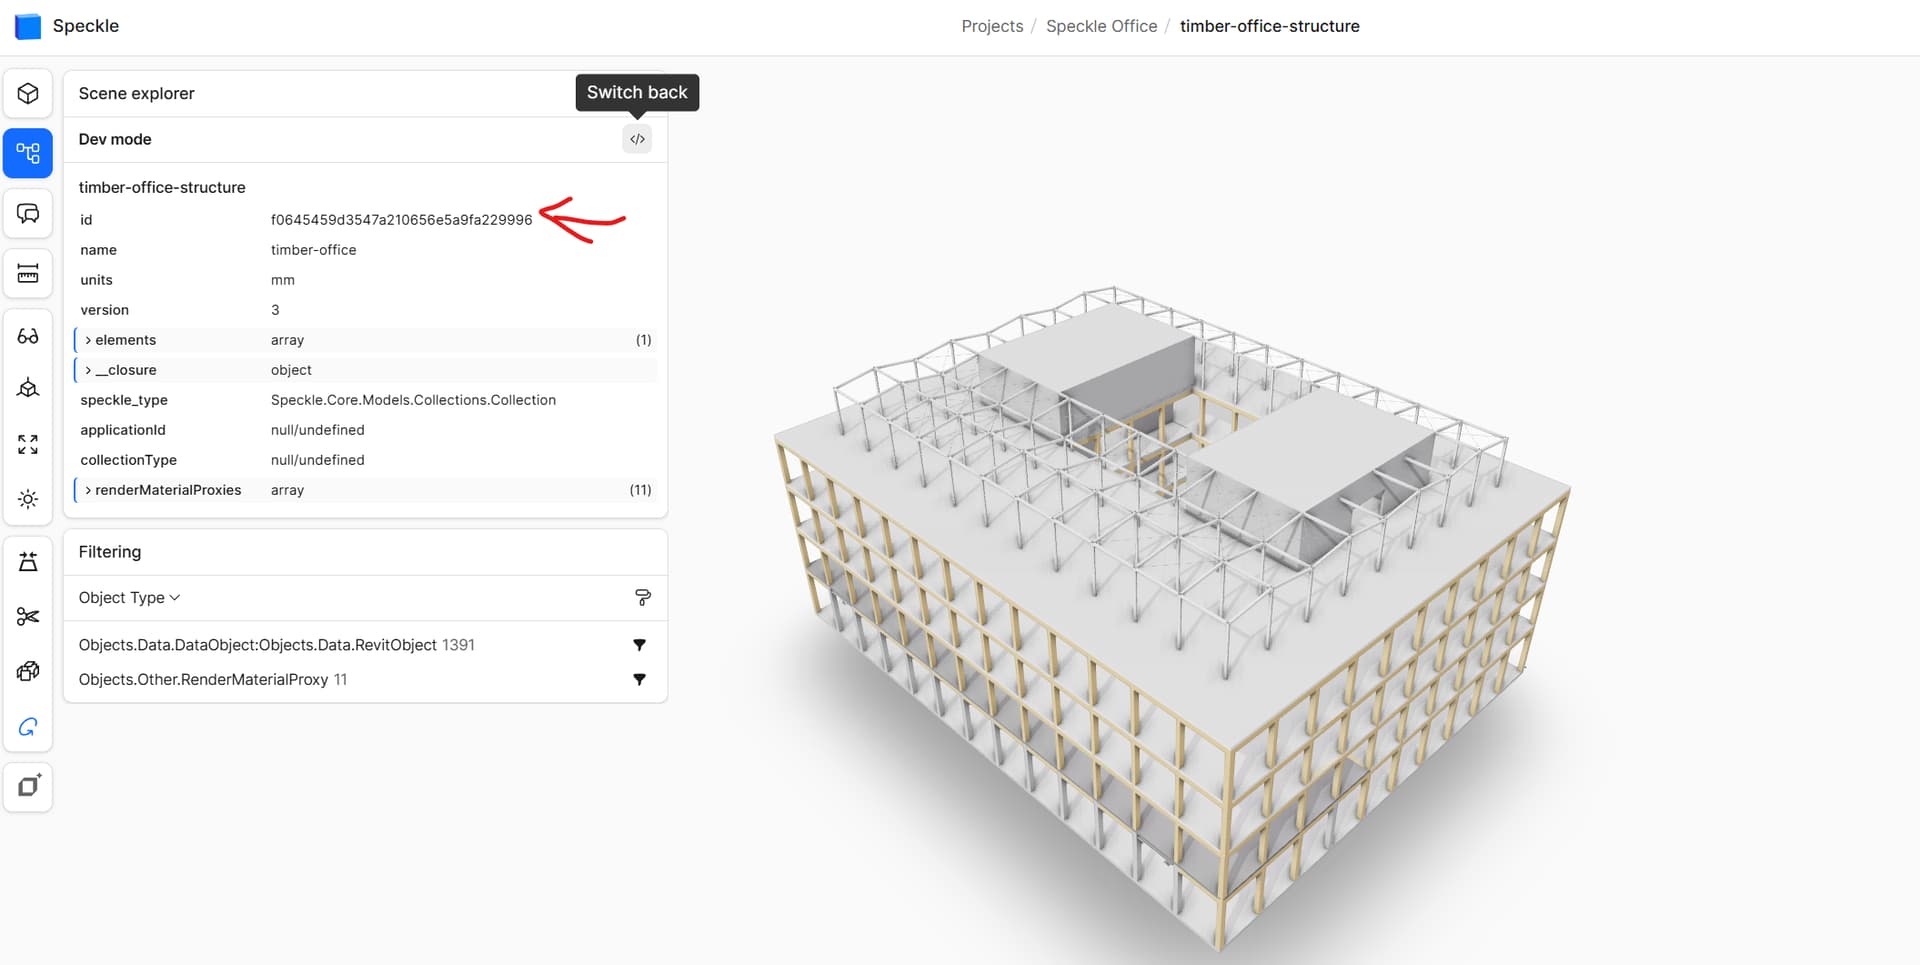The height and width of the screenshot is (965, 1920).
Task: Click the camera perspective icon below the sun icon
Action: 28,562
